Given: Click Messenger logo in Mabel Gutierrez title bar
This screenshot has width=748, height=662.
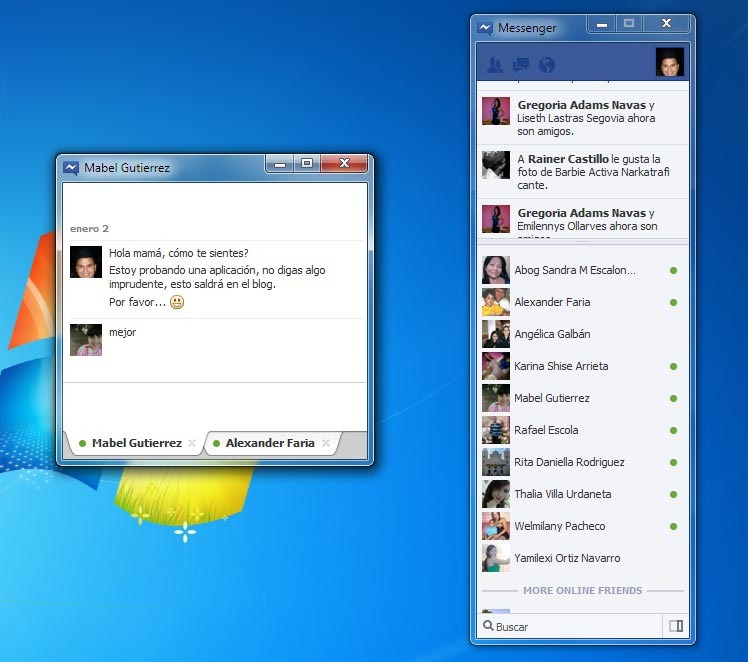Looking at the screenshot, I should coord(71,167).
